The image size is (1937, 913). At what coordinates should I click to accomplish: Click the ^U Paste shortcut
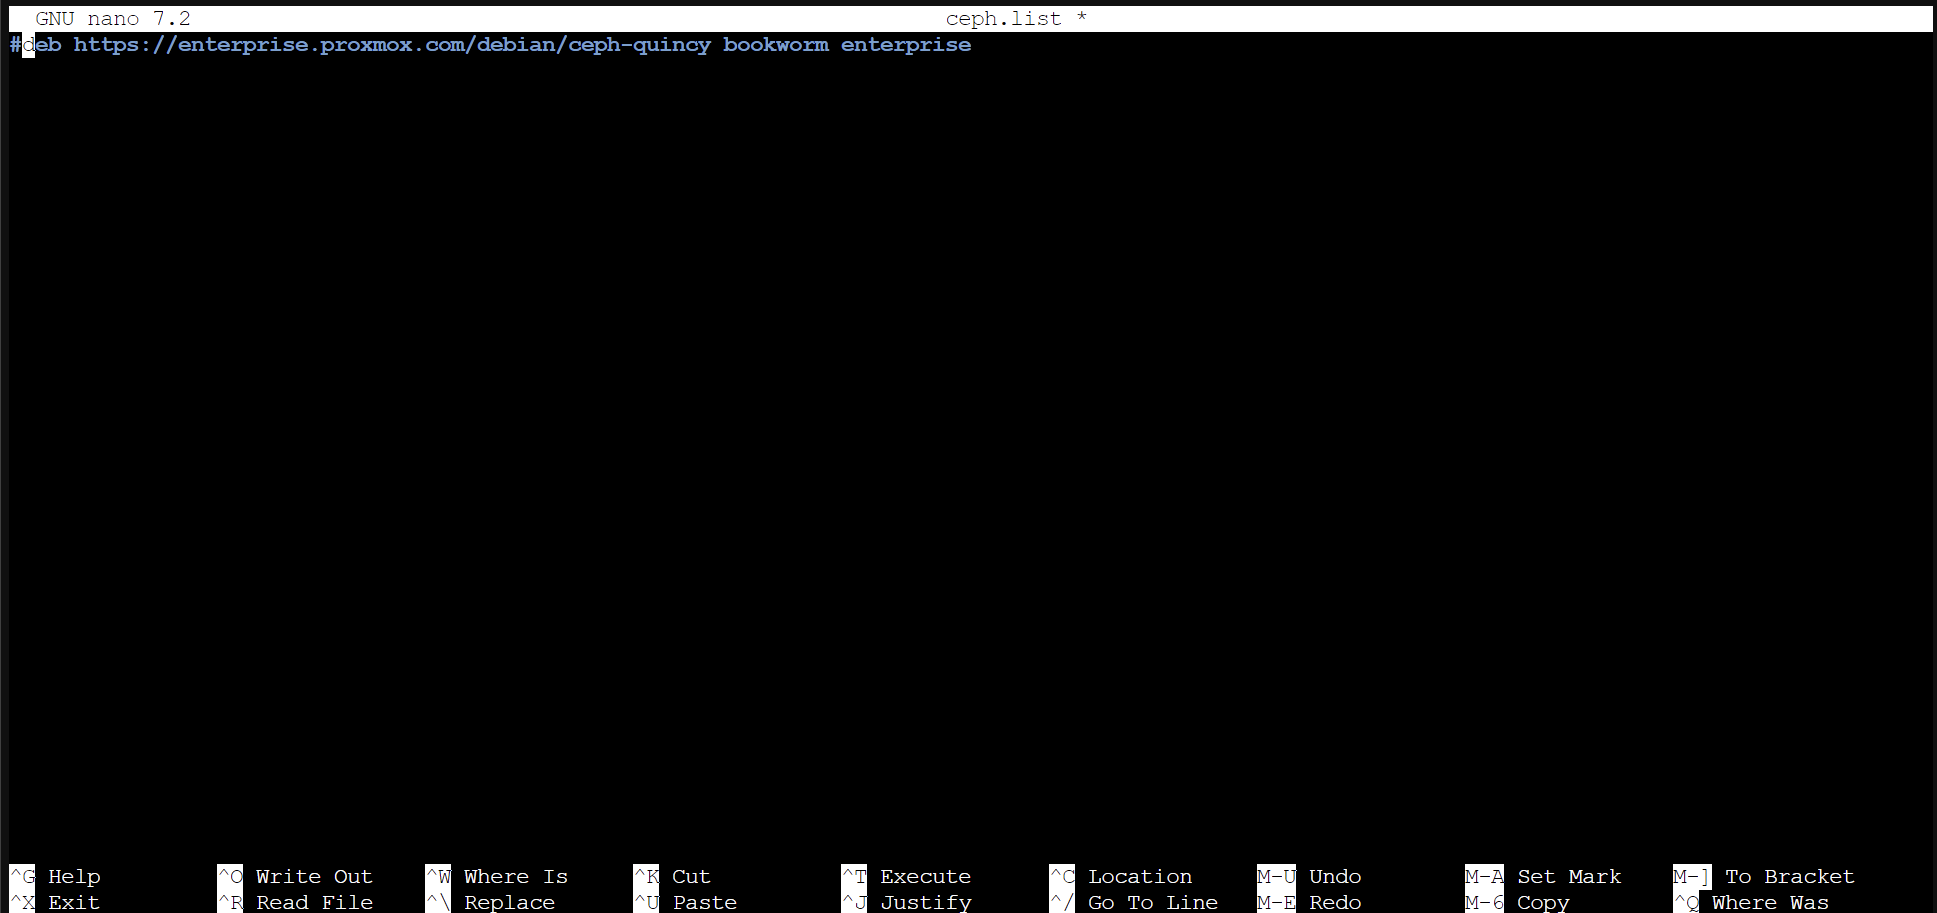coord(685,902)
